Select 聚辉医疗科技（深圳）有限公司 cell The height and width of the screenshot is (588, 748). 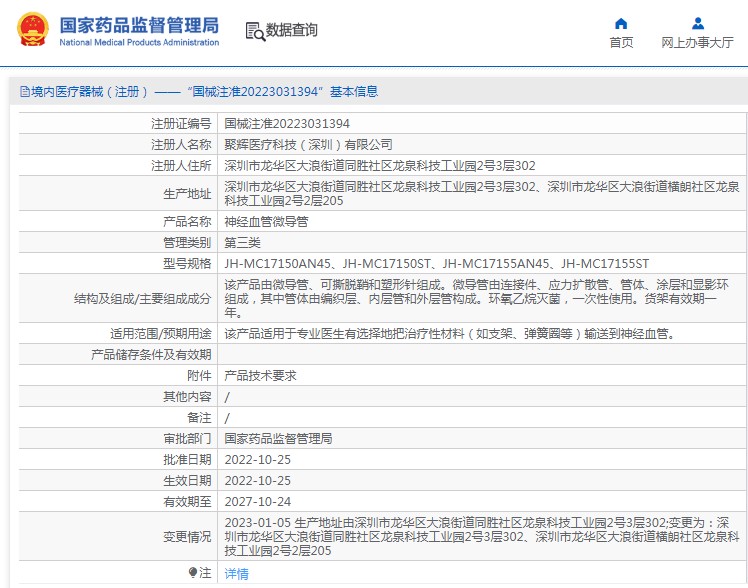pos(309,145)
